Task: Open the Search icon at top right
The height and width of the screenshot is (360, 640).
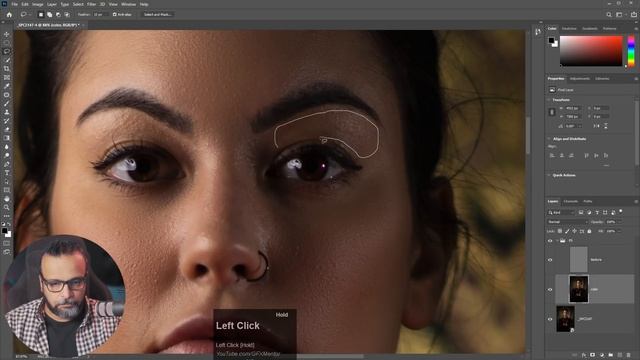Action: [609, 15]
